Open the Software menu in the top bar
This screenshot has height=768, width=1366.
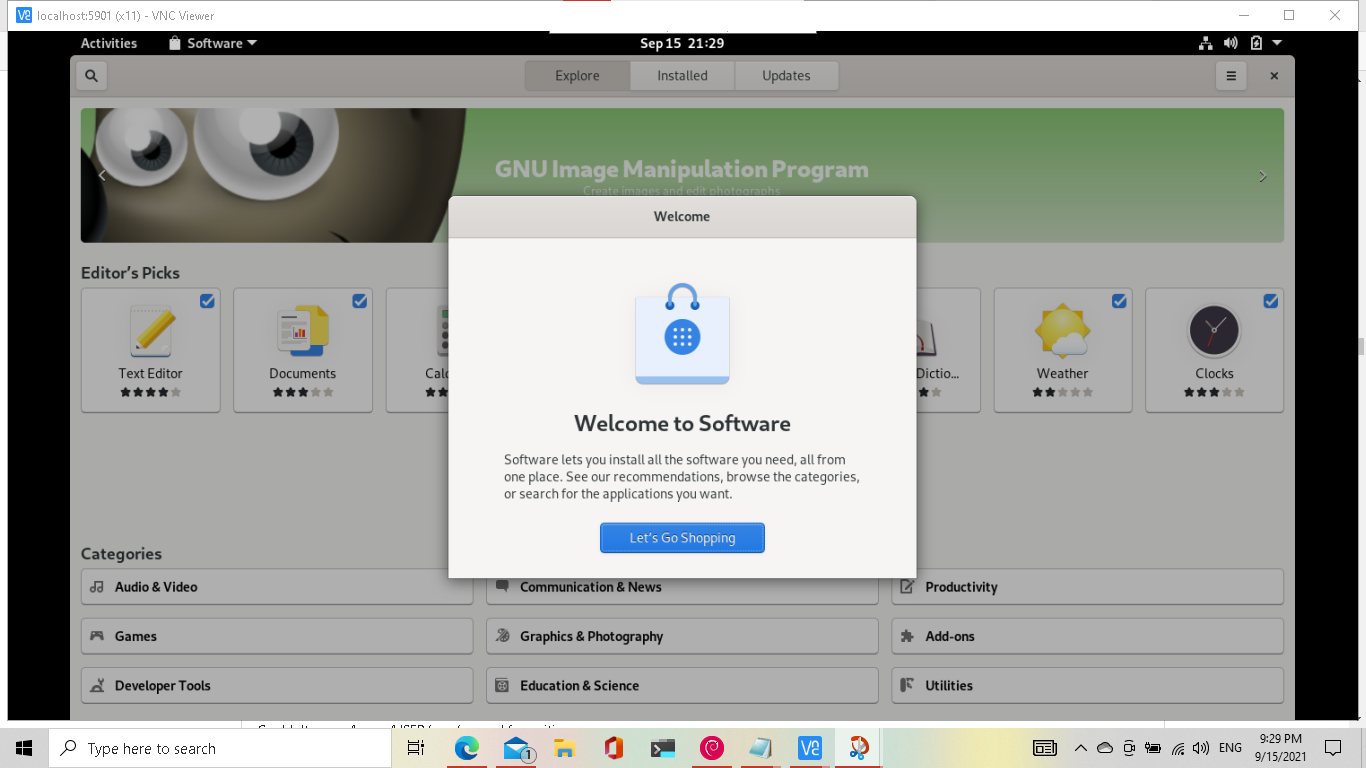coord(212,43)
